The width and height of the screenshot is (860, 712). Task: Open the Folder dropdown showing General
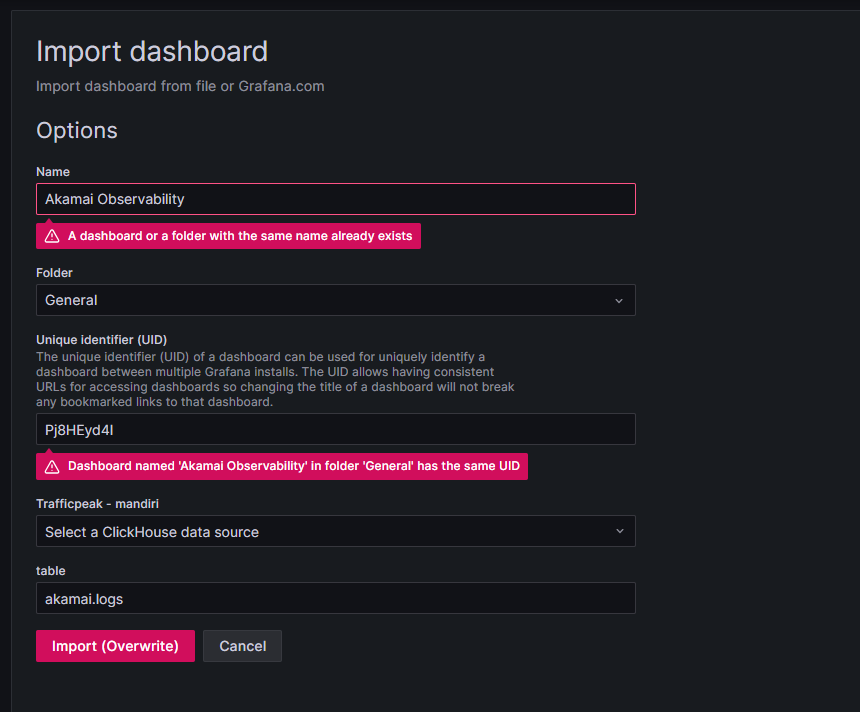(x=336, y=300)
